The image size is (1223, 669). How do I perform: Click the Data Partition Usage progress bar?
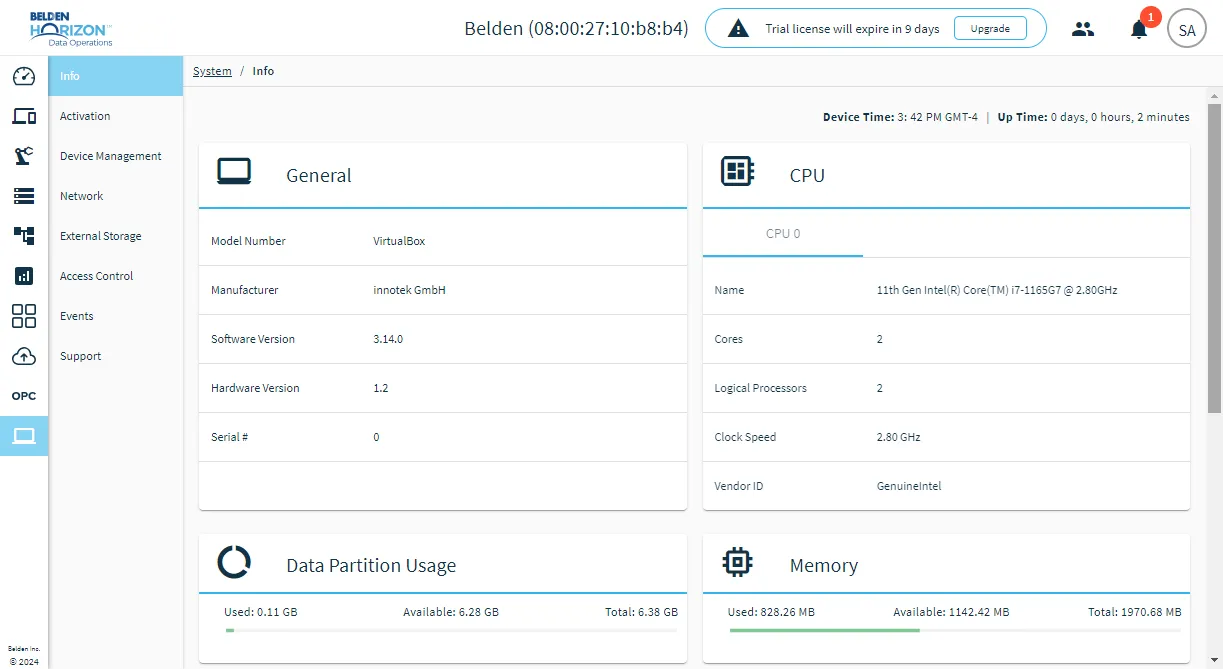point(451,630)
